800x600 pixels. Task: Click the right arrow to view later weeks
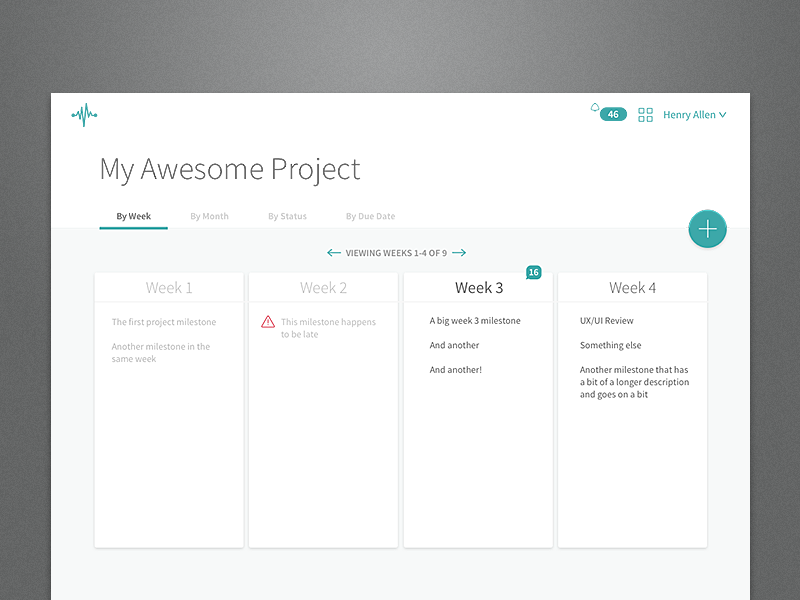point(459,253)
